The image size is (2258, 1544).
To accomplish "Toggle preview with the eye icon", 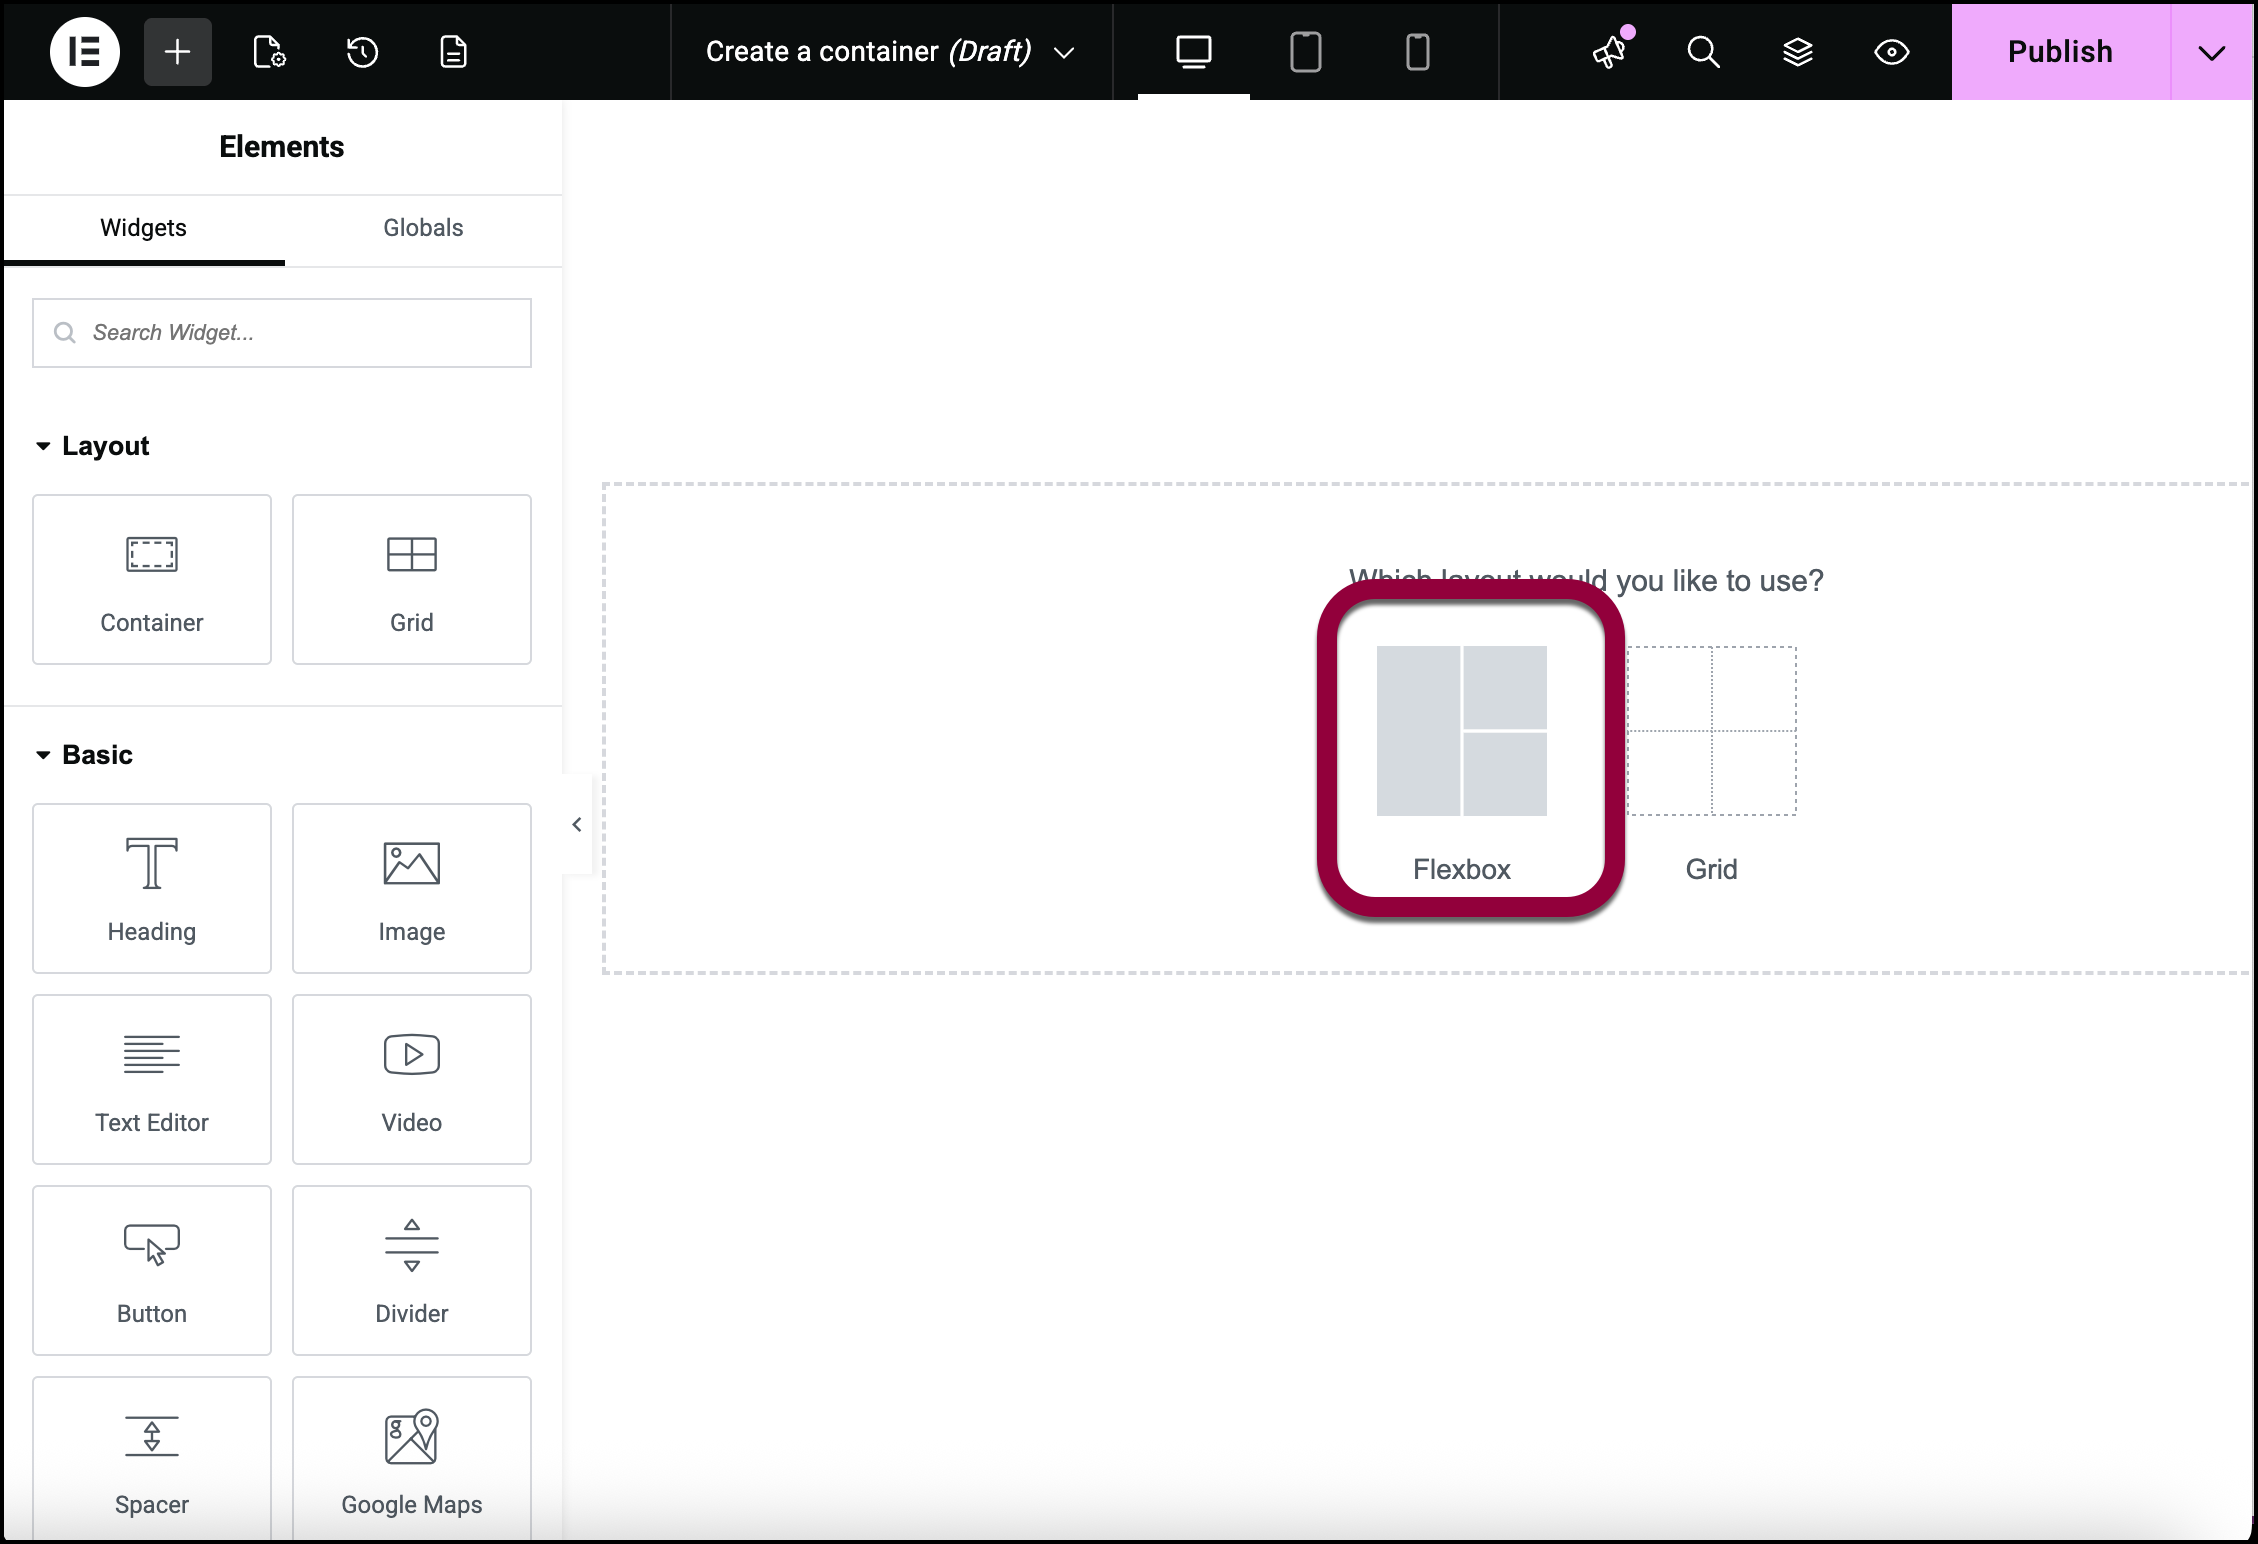I will [x=1891, y=52].
